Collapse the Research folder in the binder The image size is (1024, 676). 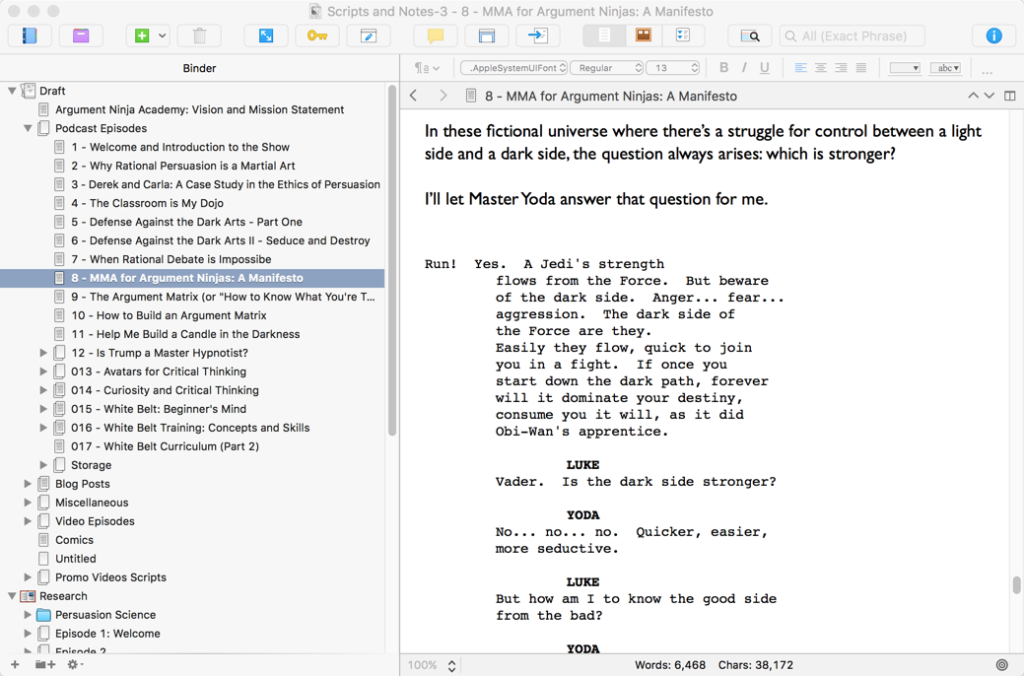click(x=12, y=596)
